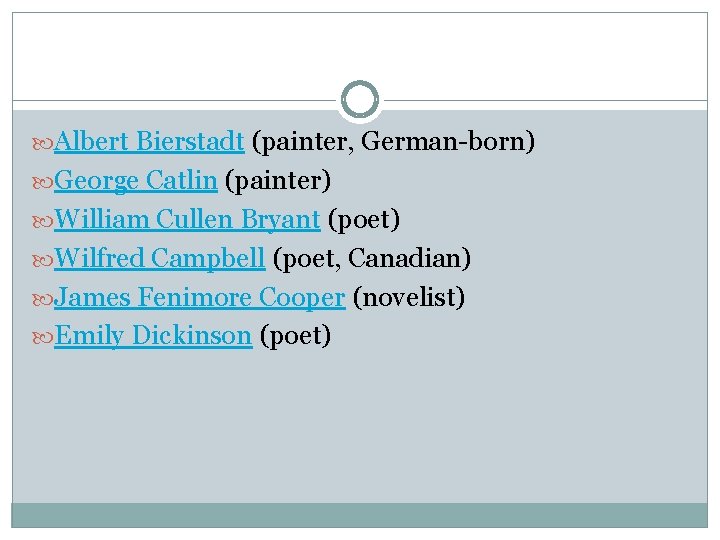The height and width of the screenshot is (540, 720).
Task: Click the text "(painter, German-born)"
Action: coord(393,142)
